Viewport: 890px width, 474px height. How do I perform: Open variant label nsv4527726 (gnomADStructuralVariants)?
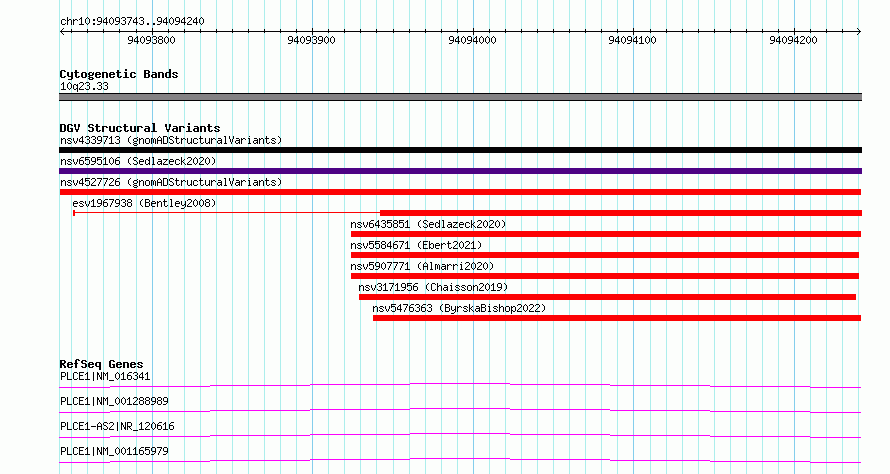(x=171, y=182)
